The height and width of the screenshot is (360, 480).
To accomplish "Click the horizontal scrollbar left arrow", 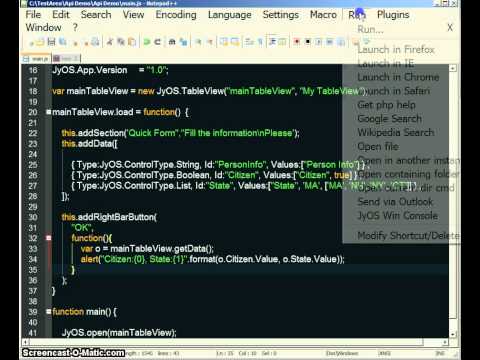I will tap(25, 342).
